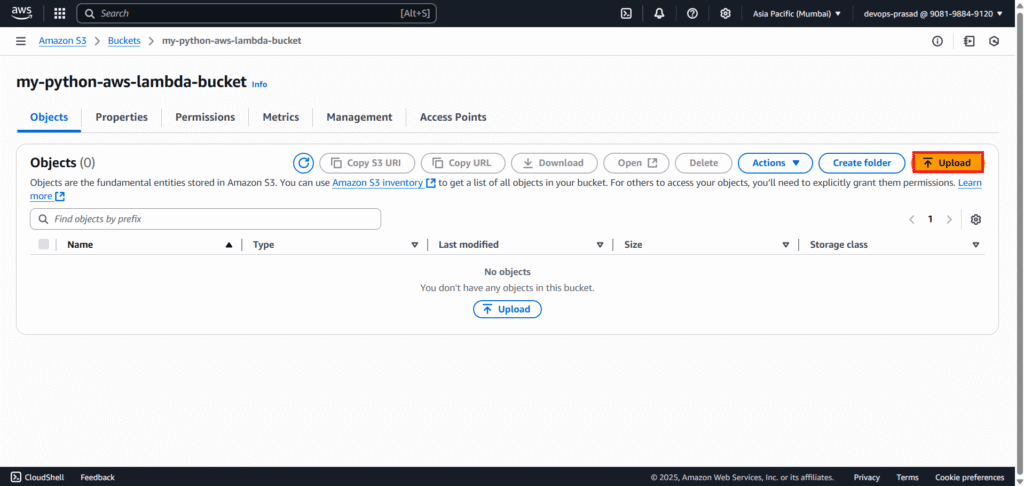The height and width of the screenshot is (486, 1024).
Task: Click Upload button in empty table
Action: click(x=507, y=309)
